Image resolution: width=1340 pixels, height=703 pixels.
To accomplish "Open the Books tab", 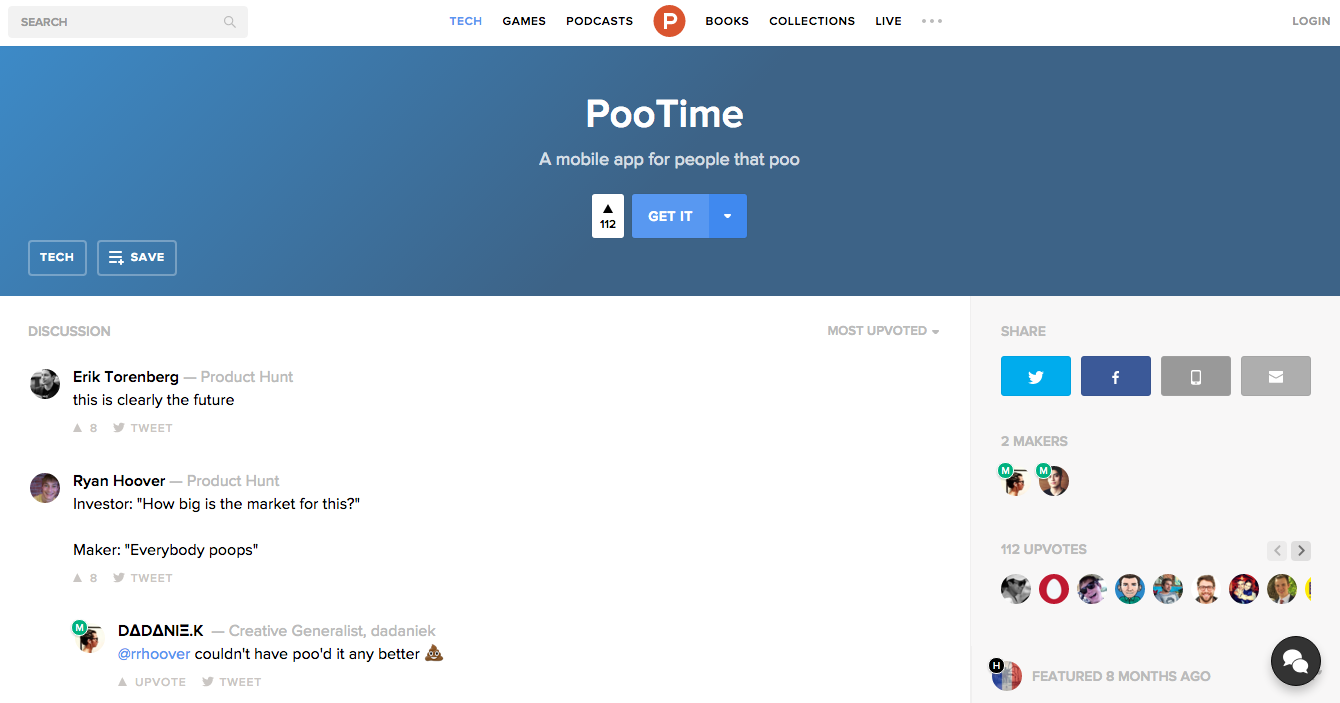I will click(727, 21).
